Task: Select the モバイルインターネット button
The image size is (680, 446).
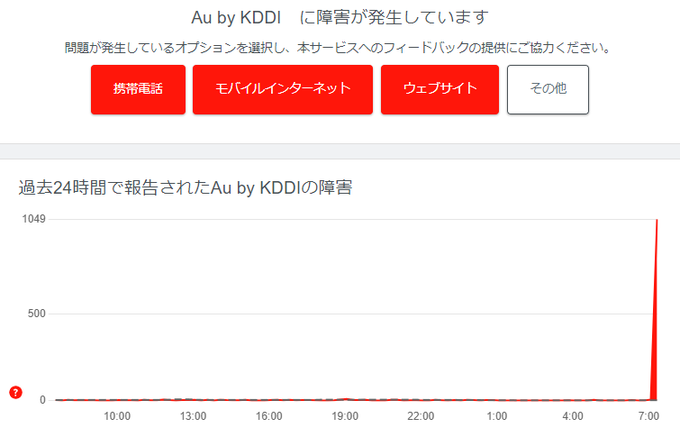Action: click(283, 90)
